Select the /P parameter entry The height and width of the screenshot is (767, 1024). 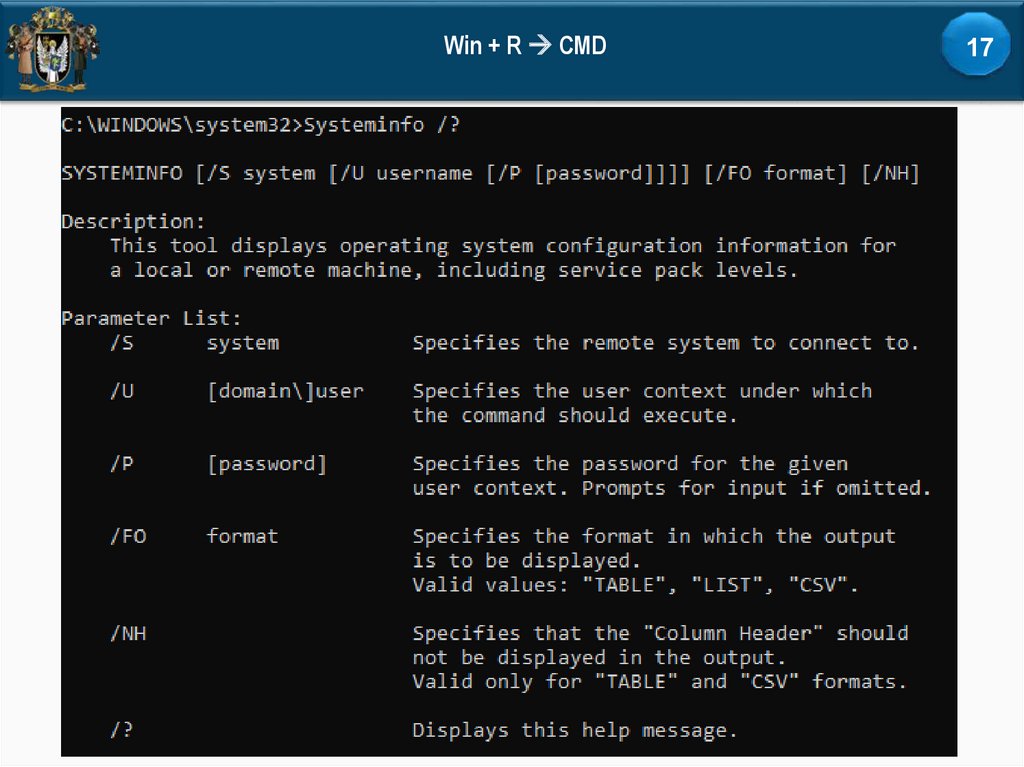(x=122, y=464)
